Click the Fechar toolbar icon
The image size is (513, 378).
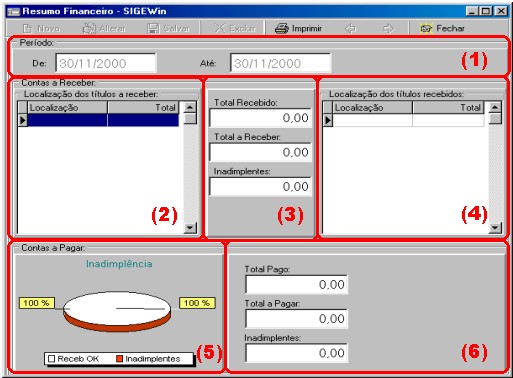point(426,29)
